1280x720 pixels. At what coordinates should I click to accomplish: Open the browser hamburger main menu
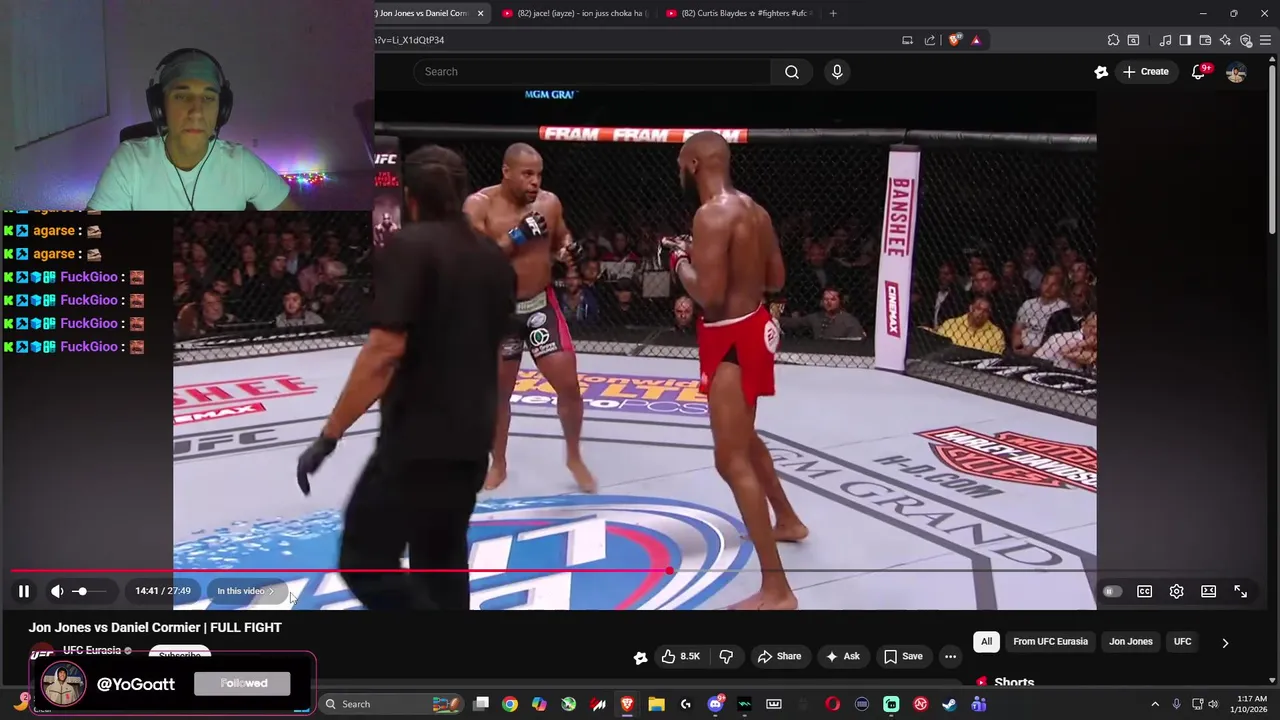pyautogui.click(x=1266, y=40)
